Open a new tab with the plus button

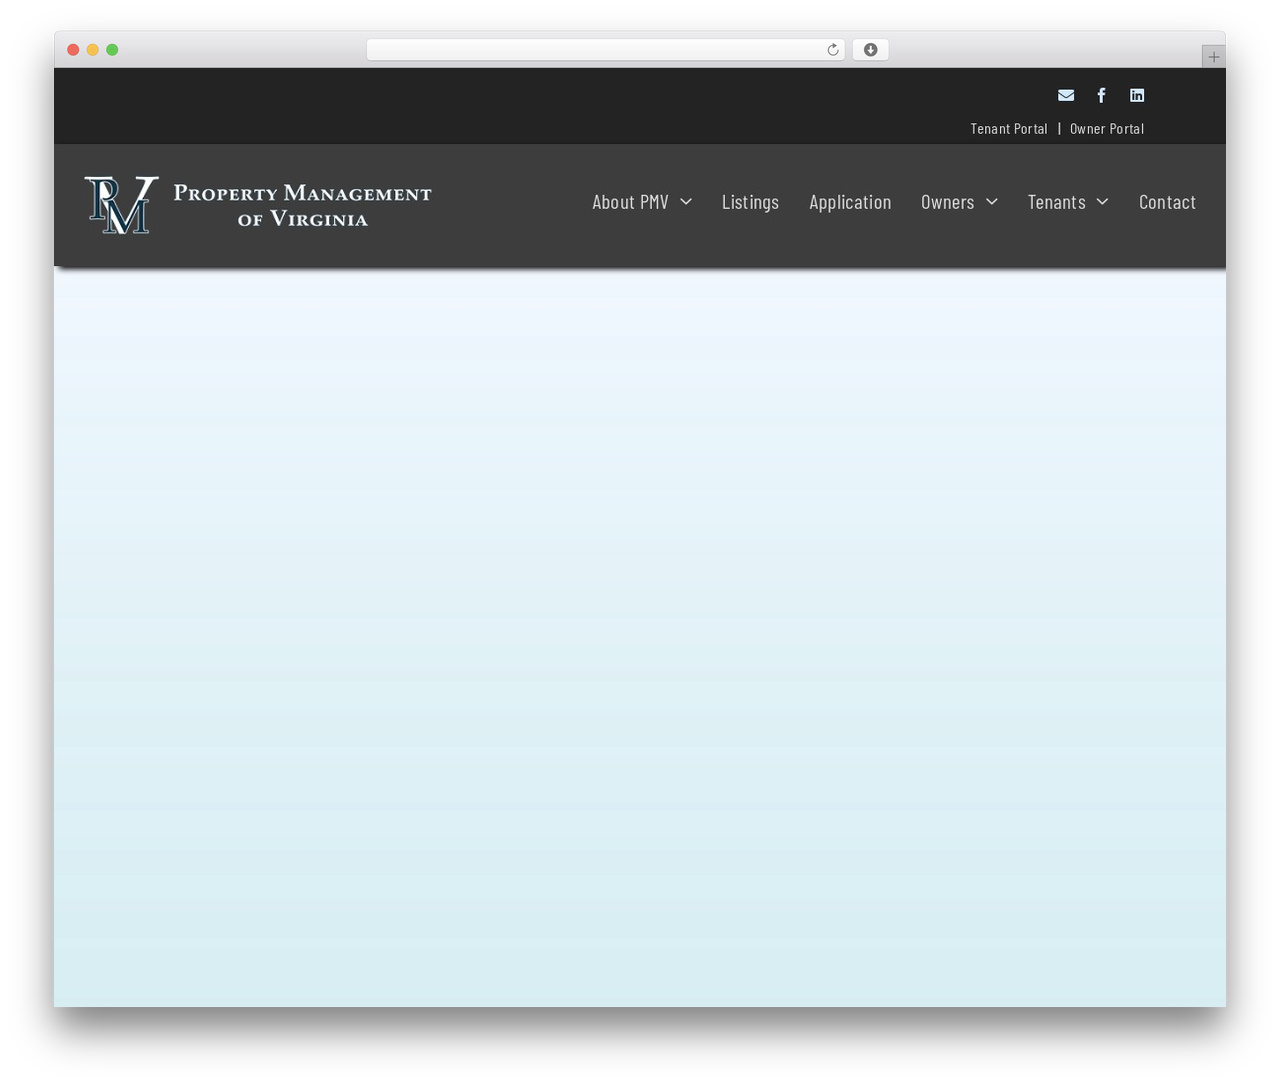point(1213,57)
